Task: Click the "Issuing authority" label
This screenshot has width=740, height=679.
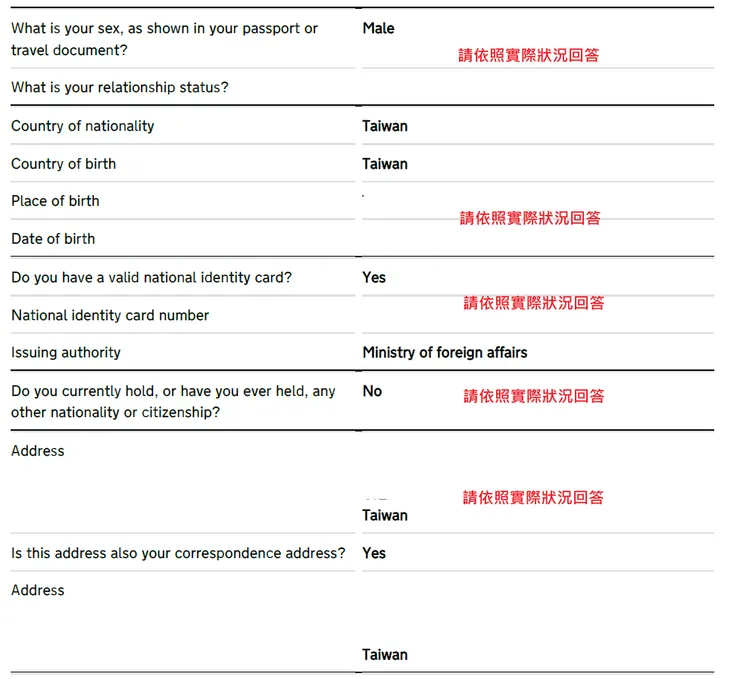Action: 65,353
